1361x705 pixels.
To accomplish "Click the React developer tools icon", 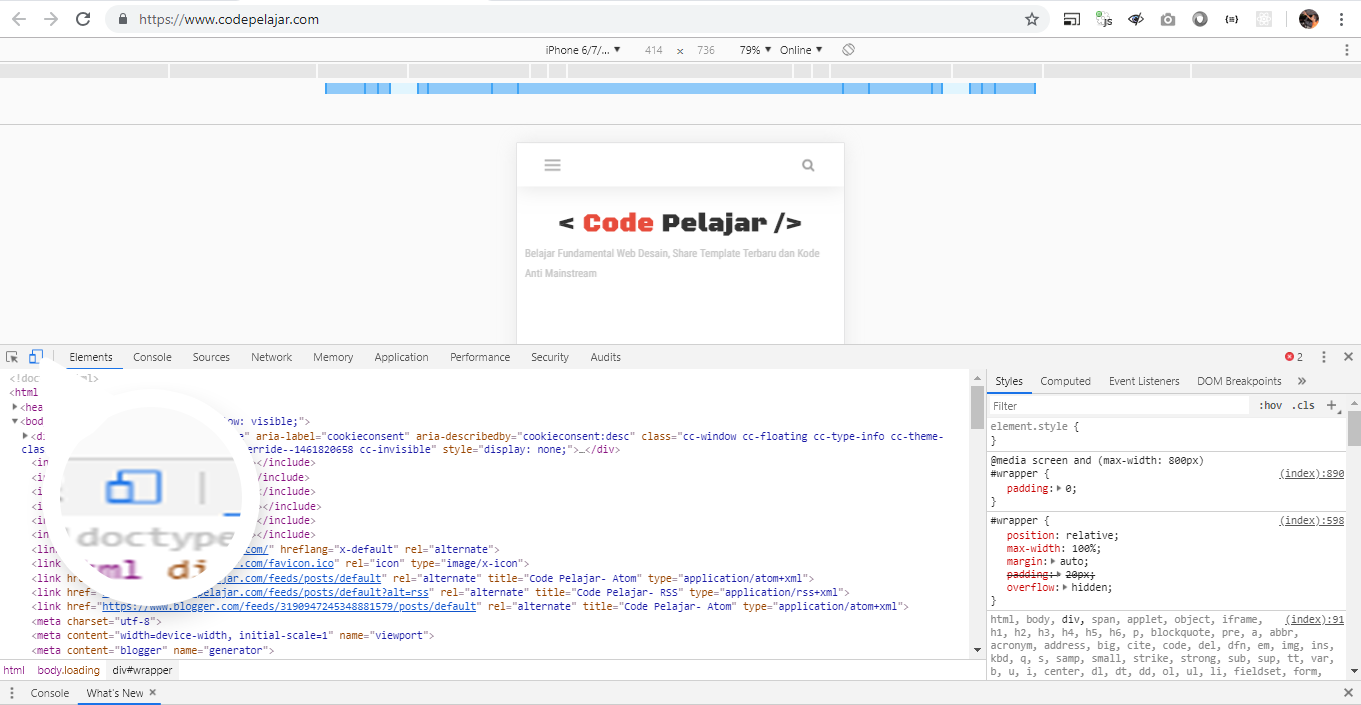I will click(1264, 19).
